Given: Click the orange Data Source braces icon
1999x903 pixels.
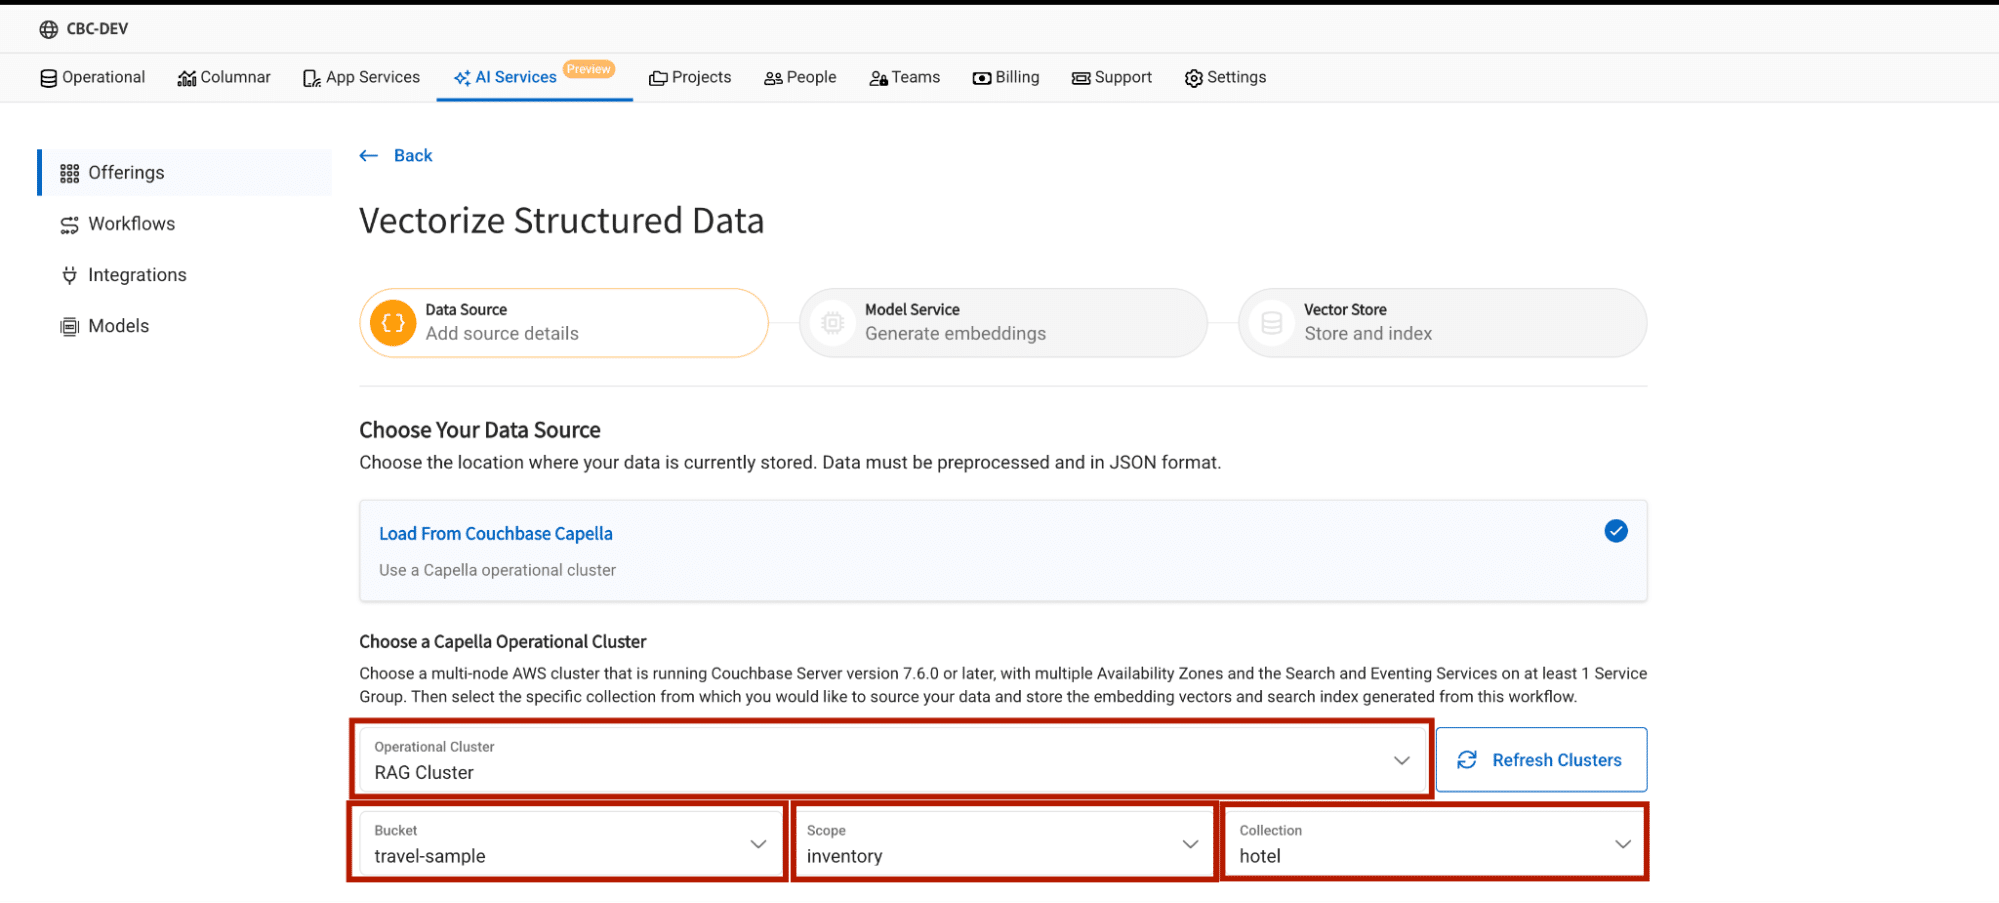Looking at the screenshot, I should point(393,323).
